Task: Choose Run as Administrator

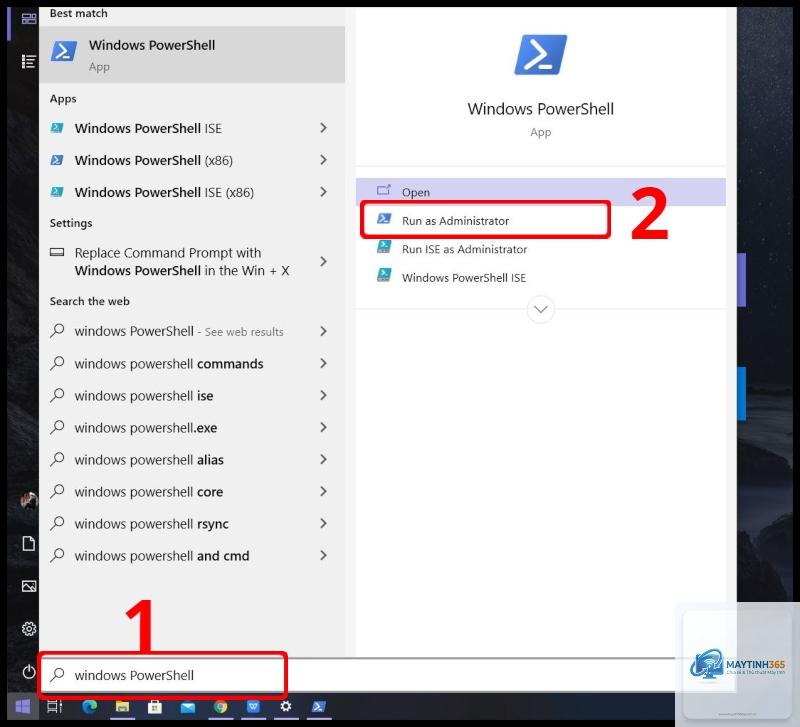Action: coord(540,220)
